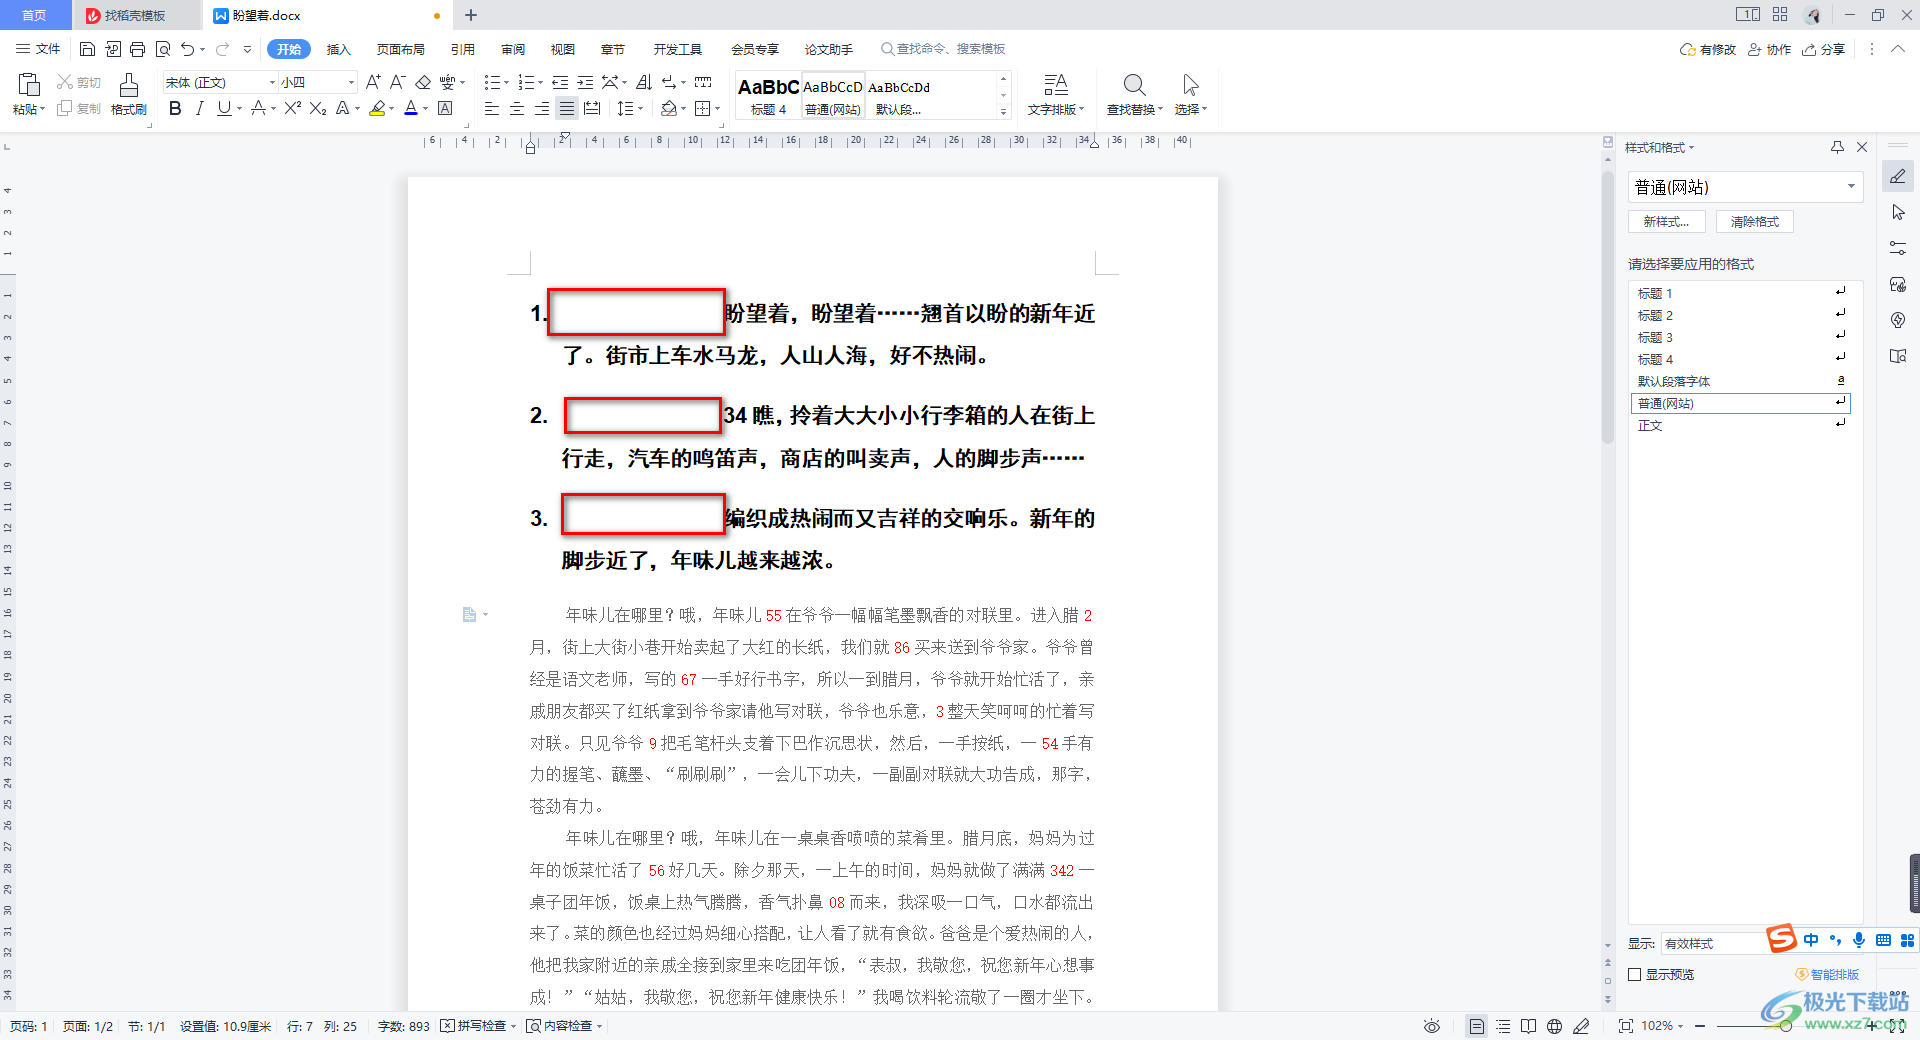Viewport: 1920px width, 1040px height.
Task: Click the Print icon in quick access toolbar
Action: click(x=137, y=49)
